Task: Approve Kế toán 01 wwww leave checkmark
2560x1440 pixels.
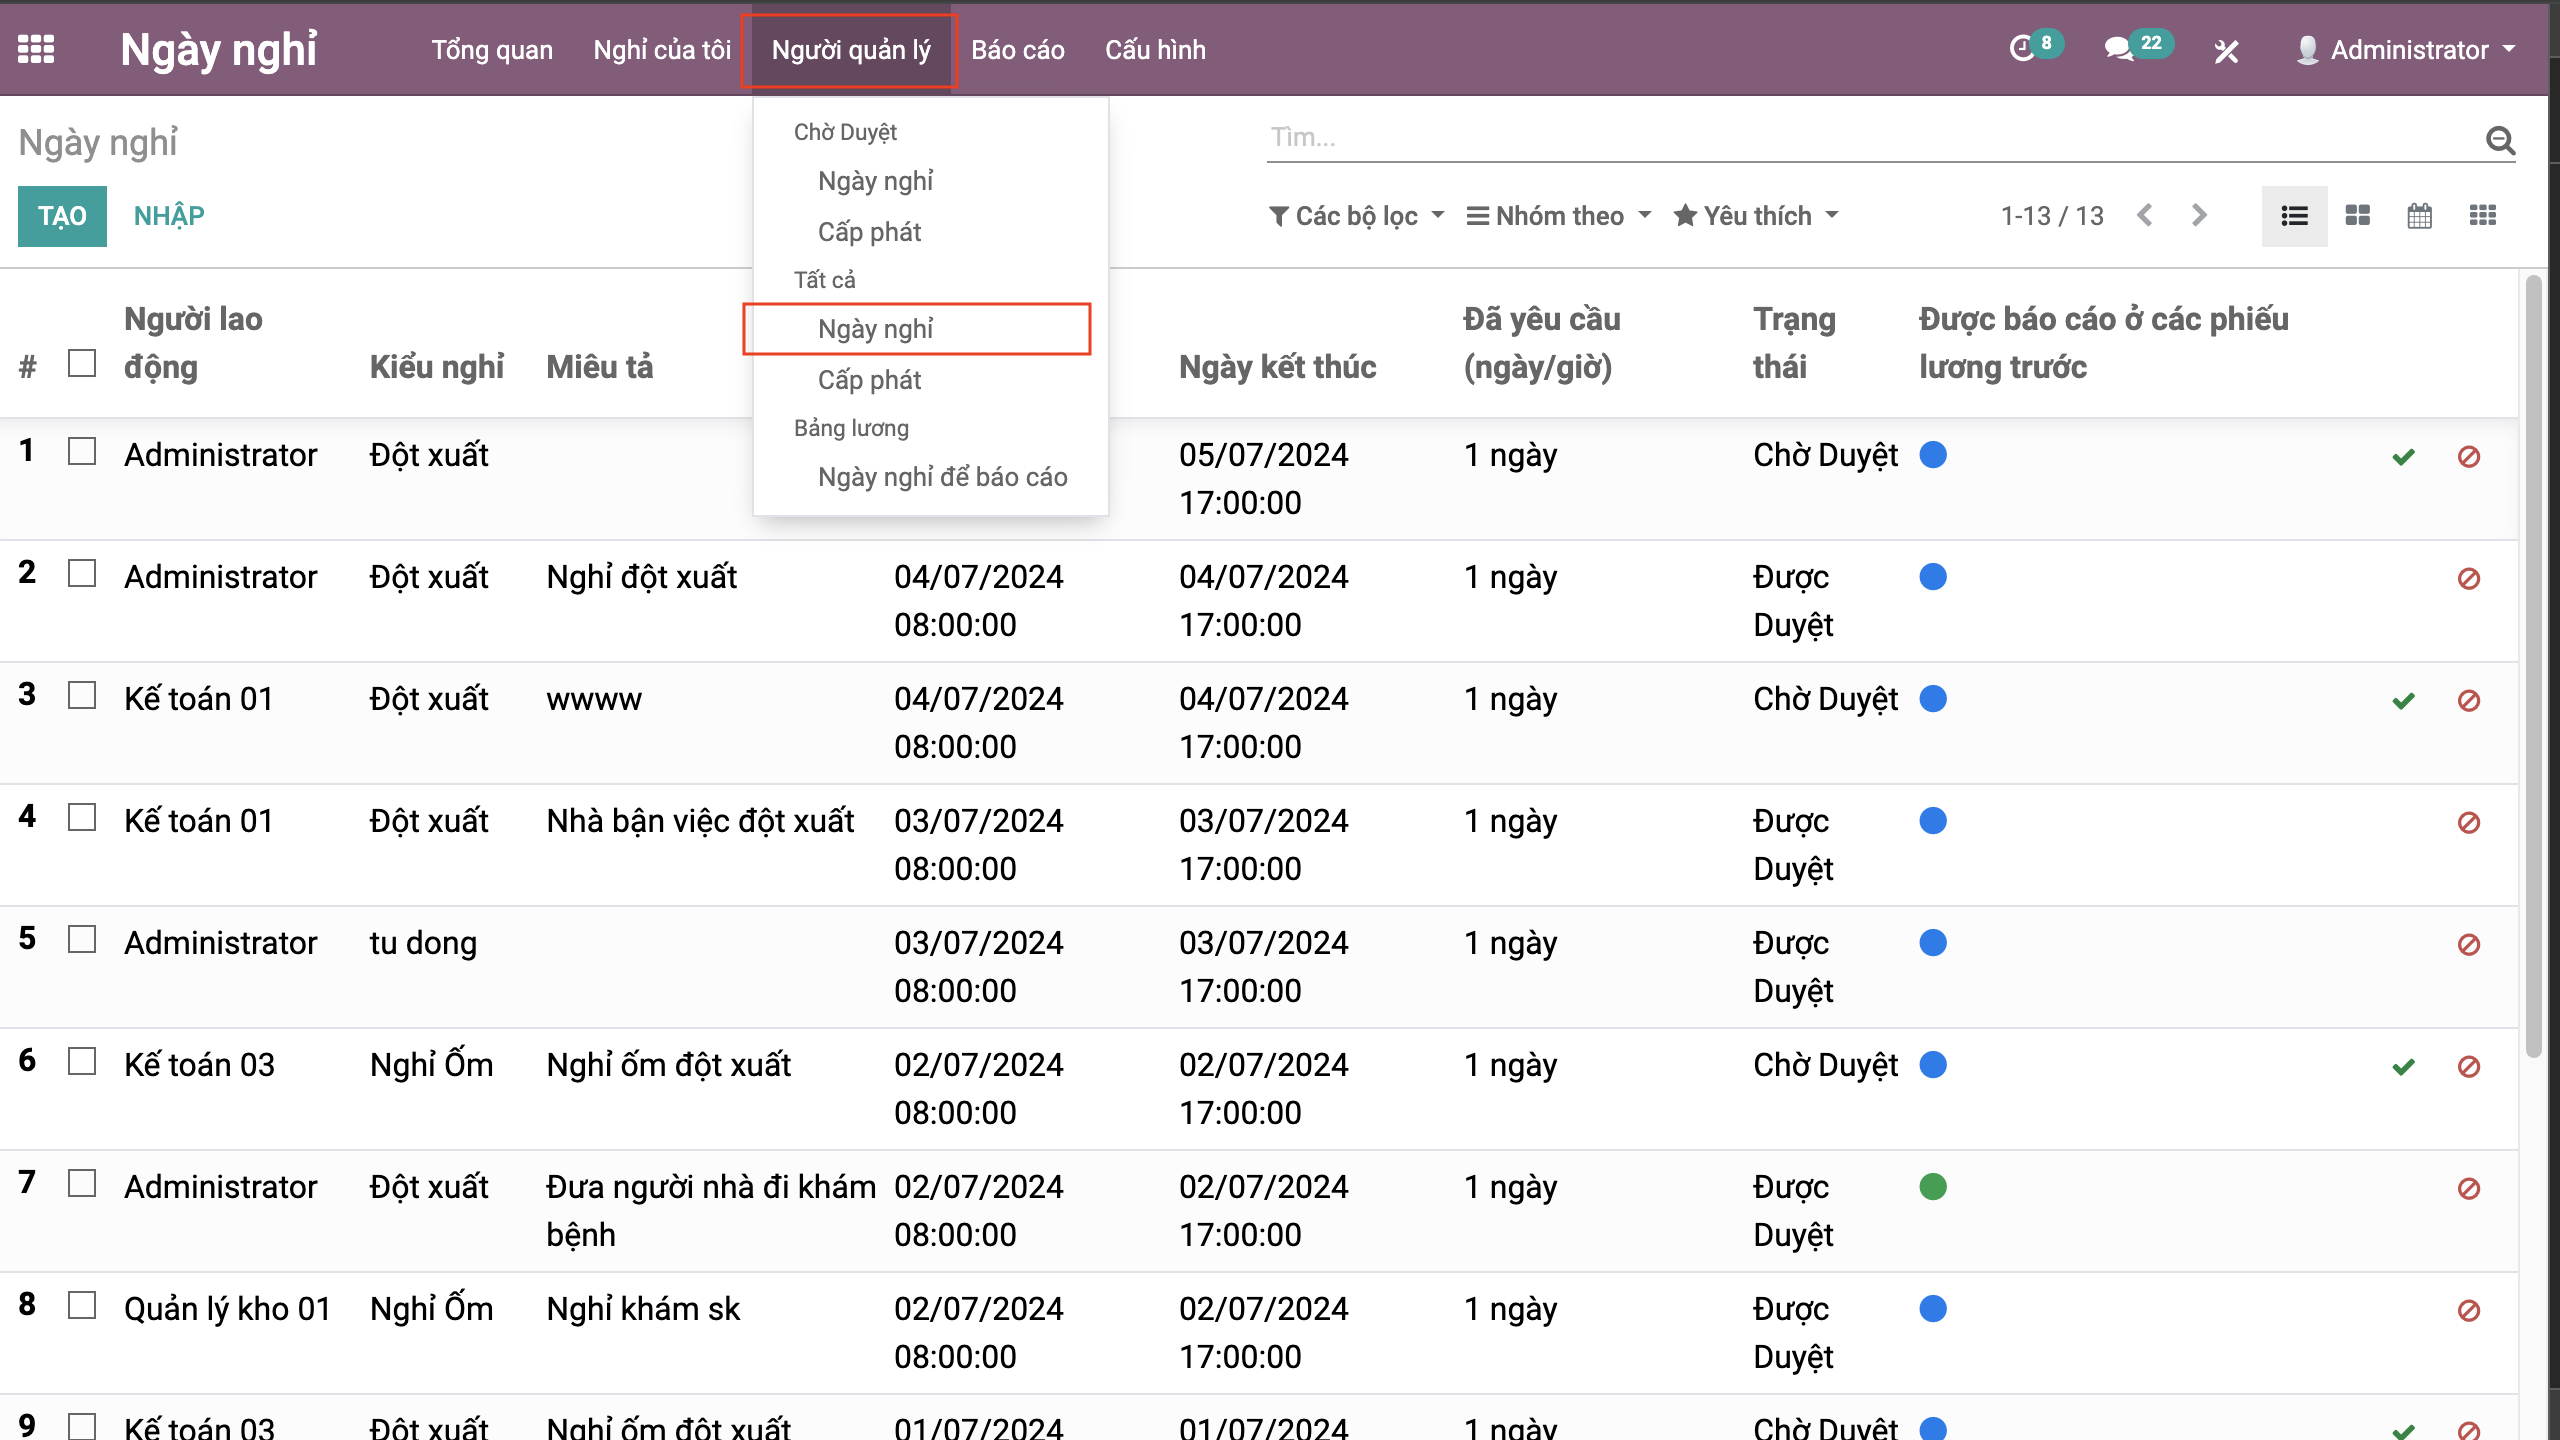Action: [2403, 701]
